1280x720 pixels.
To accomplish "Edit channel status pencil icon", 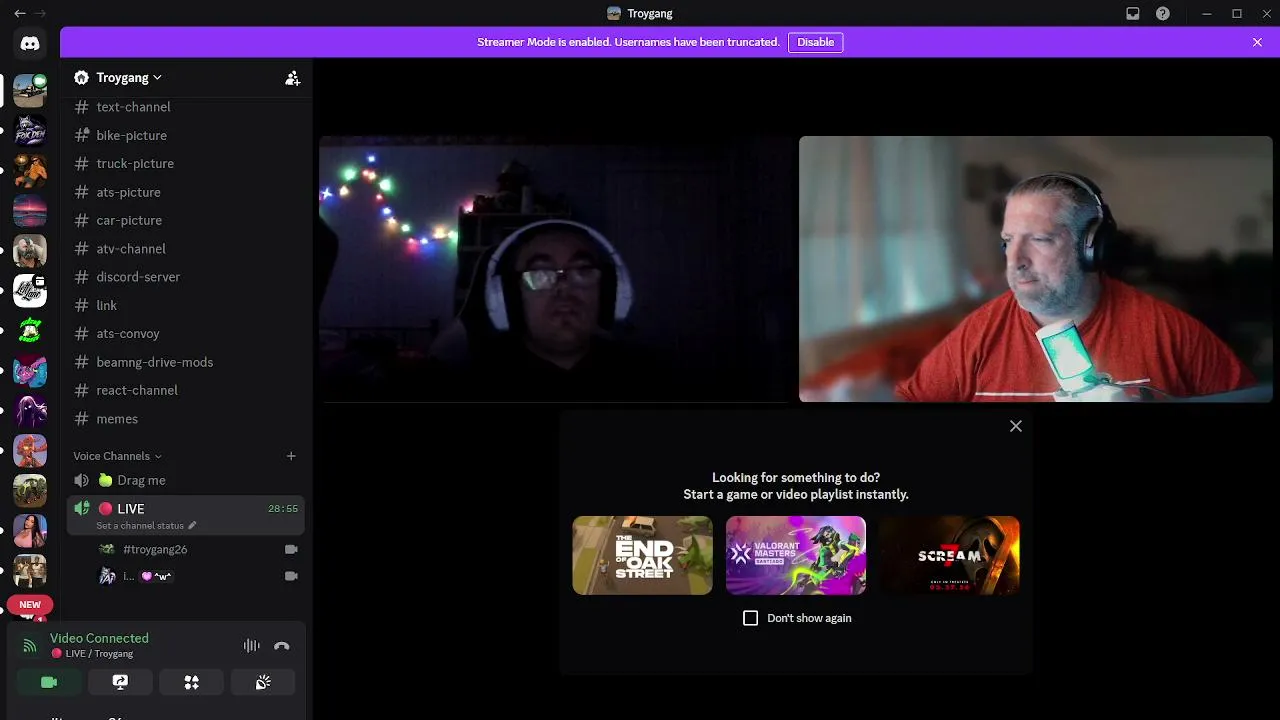I will tap(192, 526).
